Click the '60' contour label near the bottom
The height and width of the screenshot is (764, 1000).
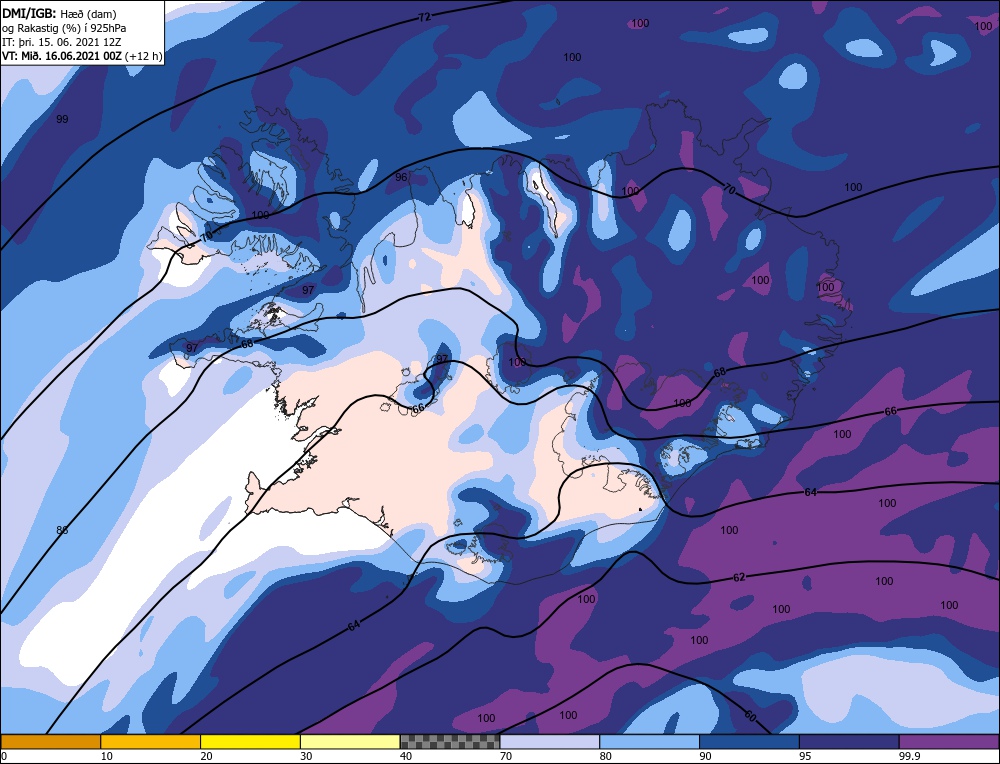click(750, 716)
